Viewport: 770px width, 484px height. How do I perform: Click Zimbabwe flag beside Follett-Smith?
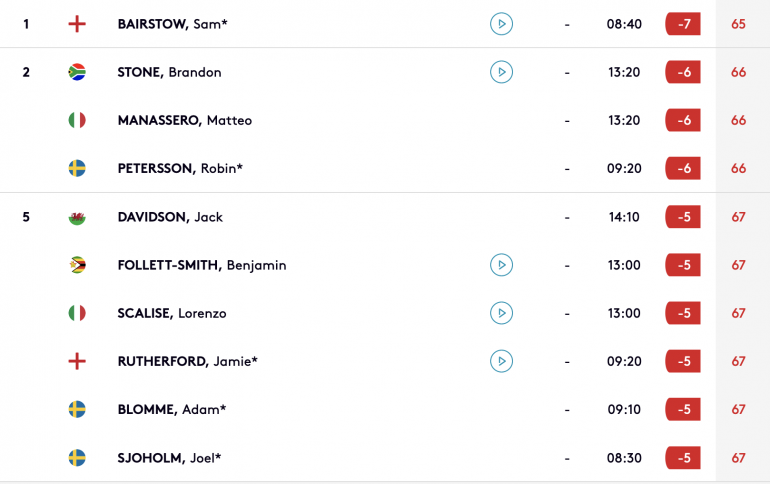point(77,265)
